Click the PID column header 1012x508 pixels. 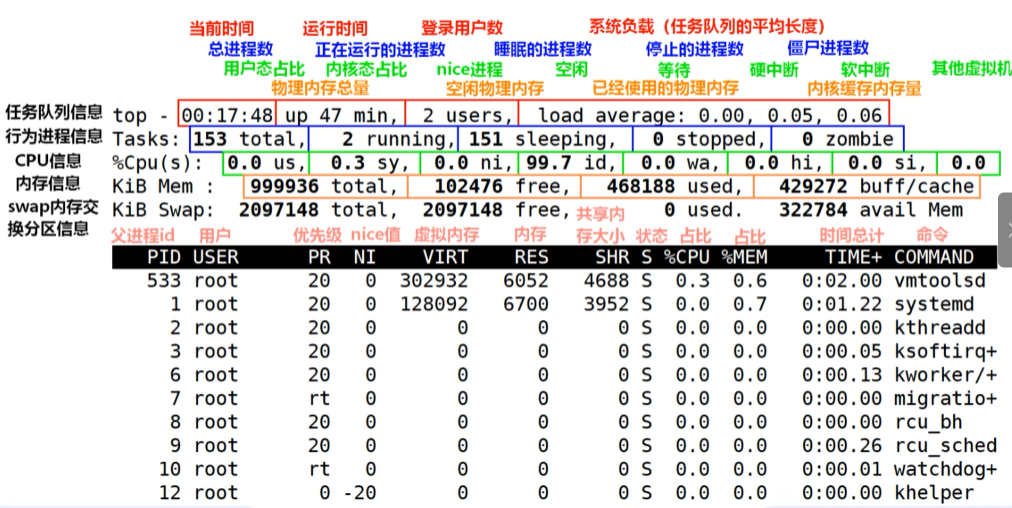(x=164, y=257)
